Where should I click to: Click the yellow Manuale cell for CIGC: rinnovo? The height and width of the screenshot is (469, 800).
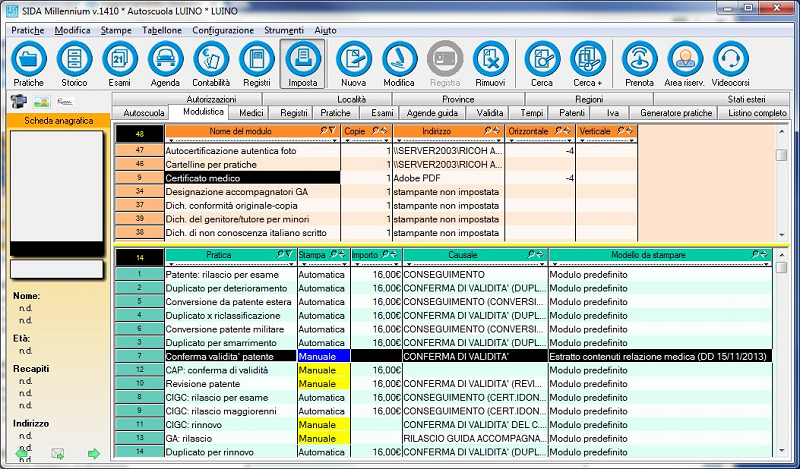click(x=323, y=424)
